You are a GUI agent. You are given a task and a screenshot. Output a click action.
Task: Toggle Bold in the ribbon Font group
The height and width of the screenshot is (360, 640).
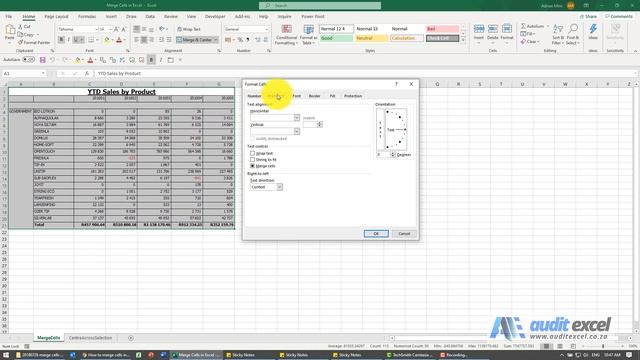(61, 40)
